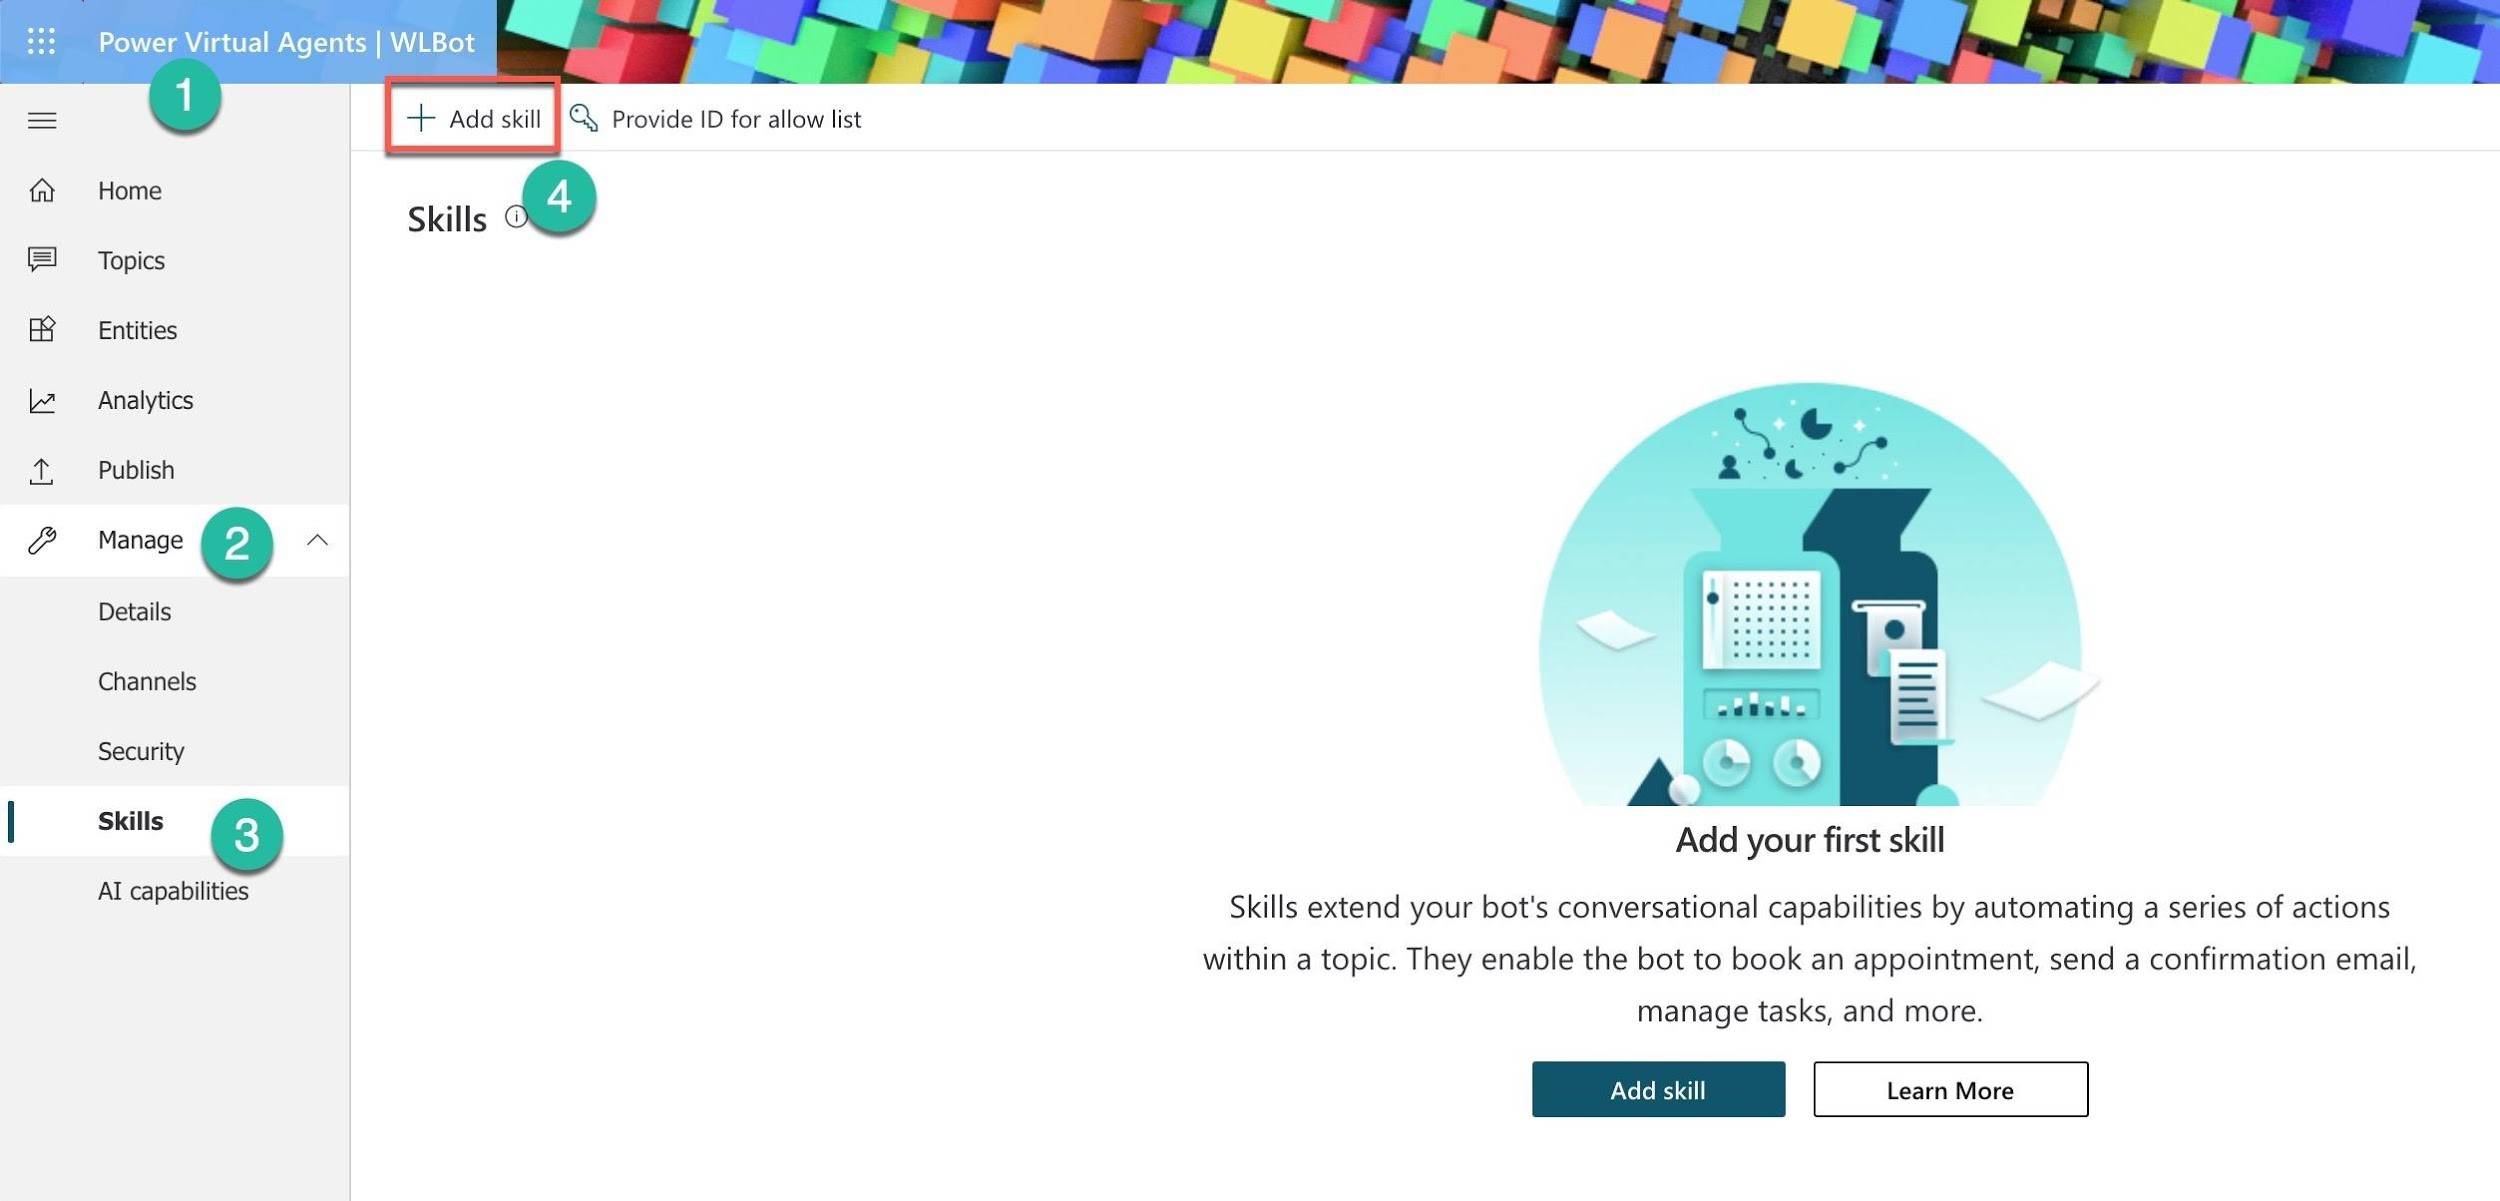Click the Topics navigation icon
Viewport: 2500px width, 1201px height.
[x=43, y=257]
